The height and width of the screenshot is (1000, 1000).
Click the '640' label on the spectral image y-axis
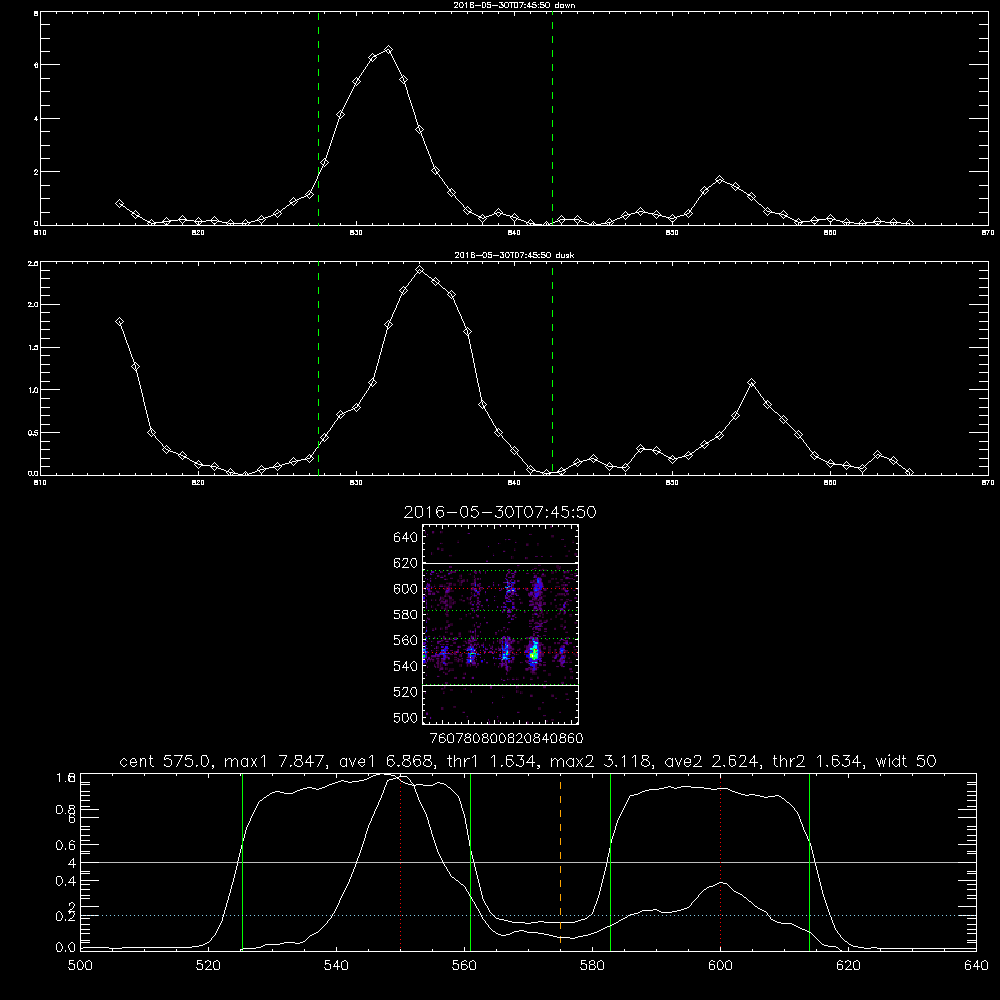tap(406, 538)
